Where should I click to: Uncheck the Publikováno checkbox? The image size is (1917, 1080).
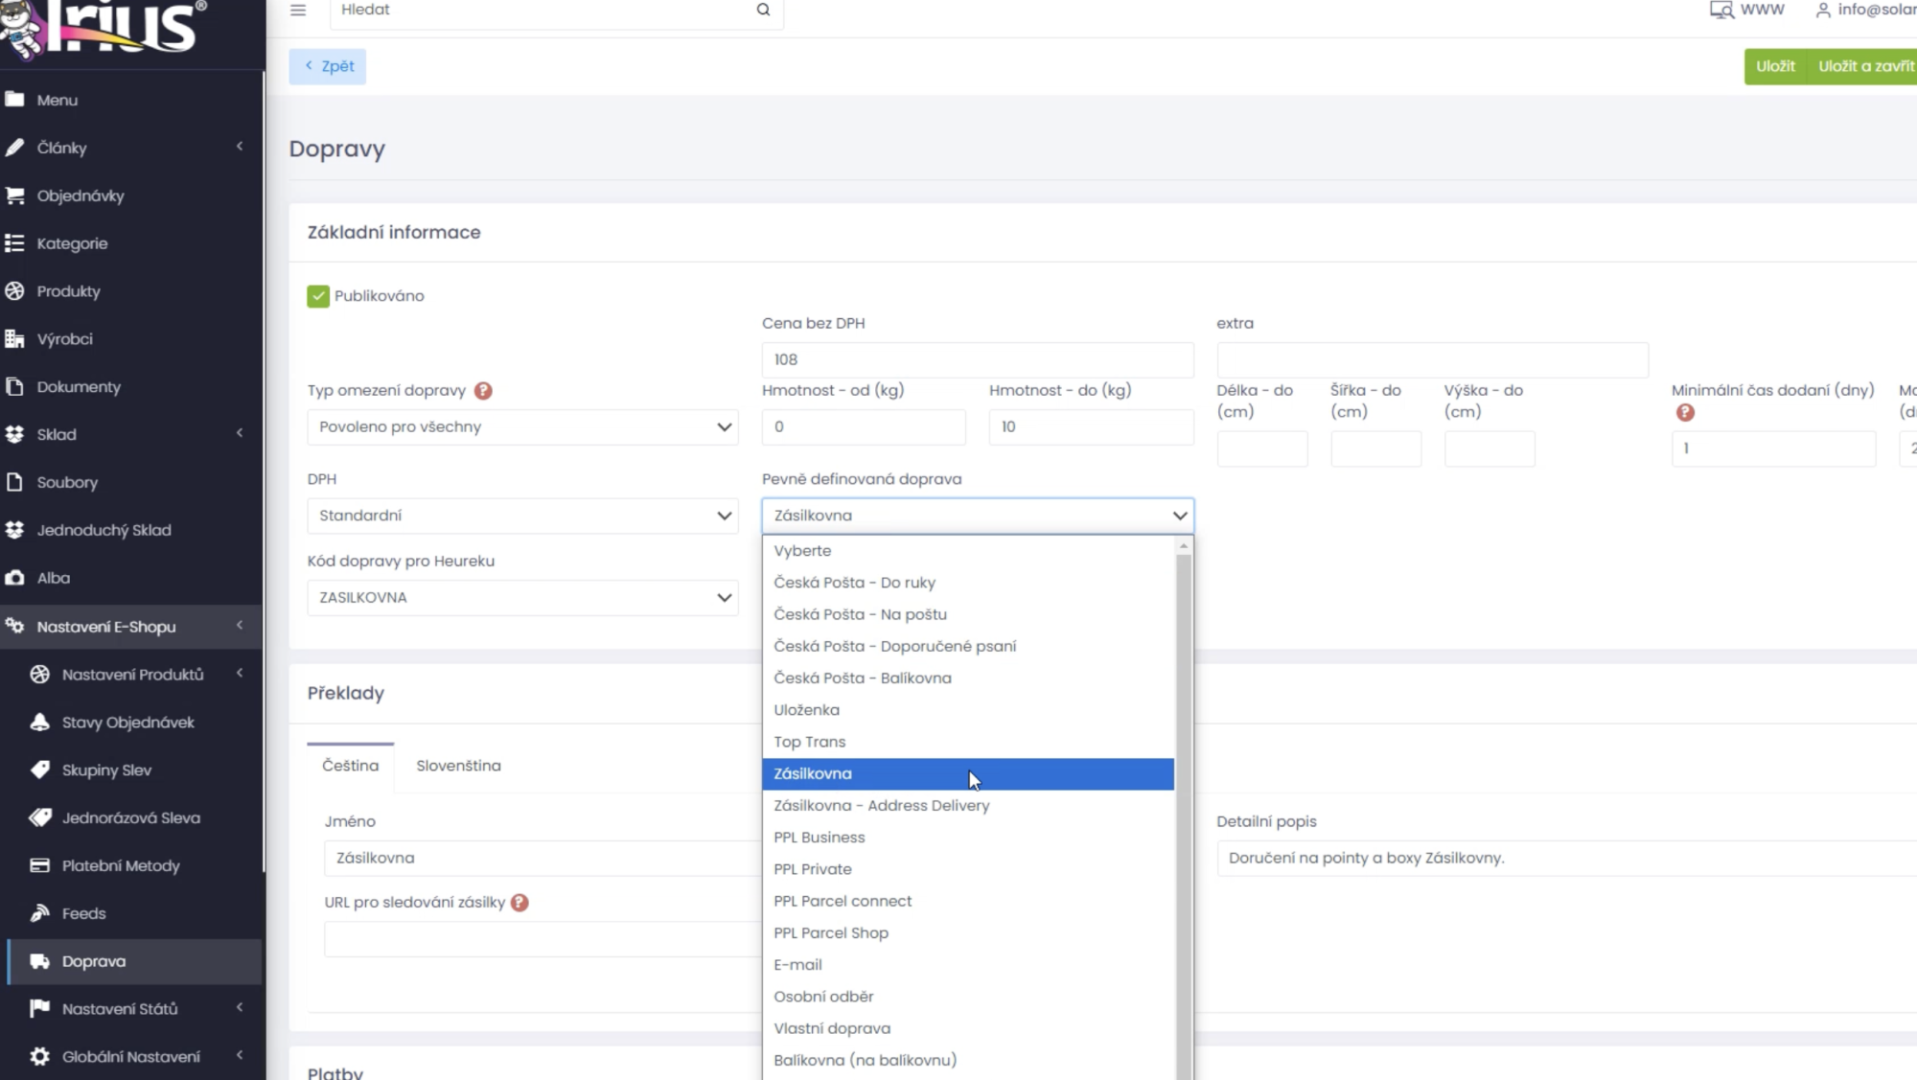(318, 296)
